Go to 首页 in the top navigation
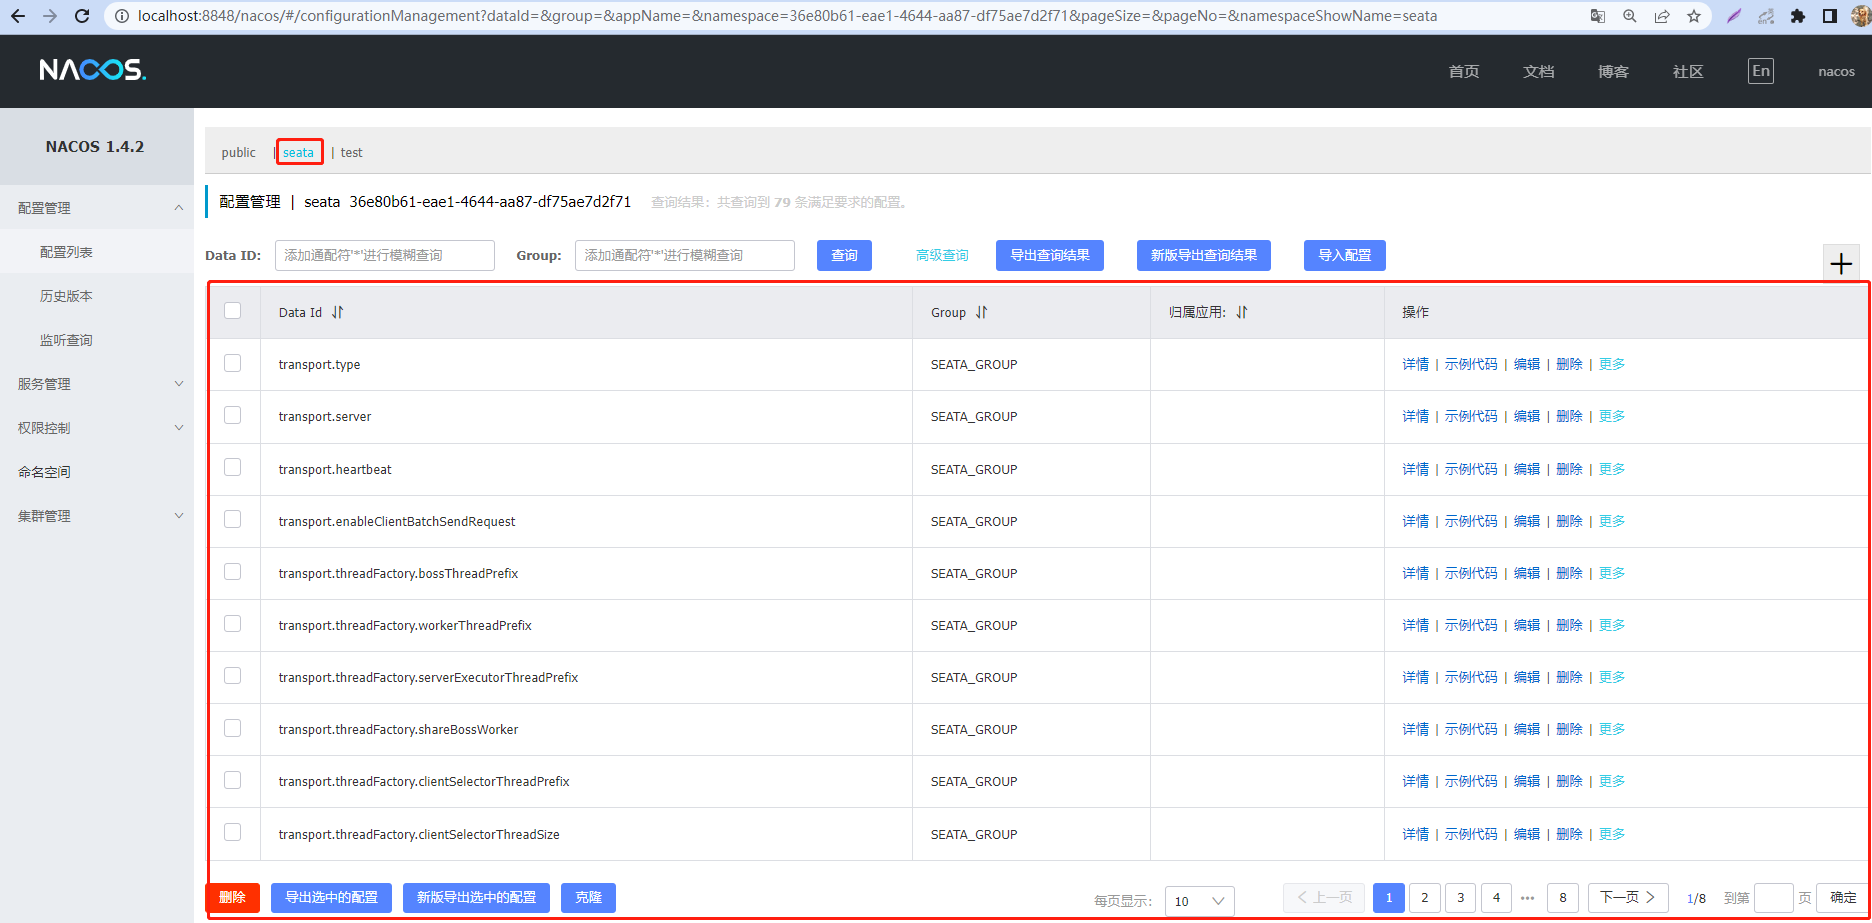Screen dimensions: 1872x923 [x=1464, y=71]
